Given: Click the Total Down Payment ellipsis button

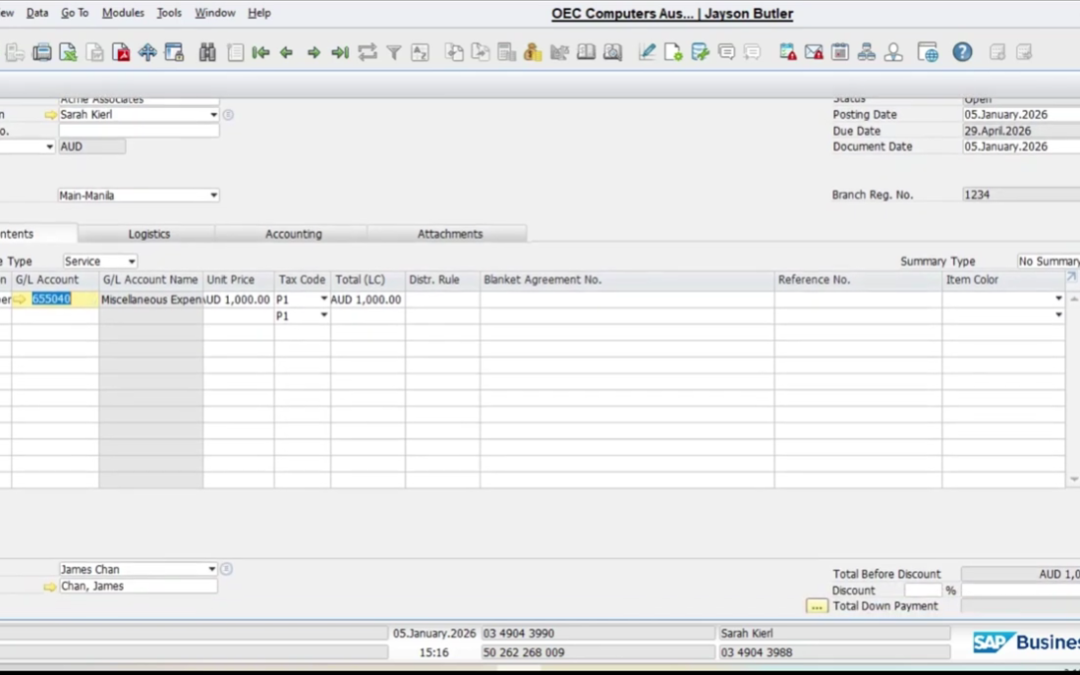Looking at the screenshot, I should (817, 606).
